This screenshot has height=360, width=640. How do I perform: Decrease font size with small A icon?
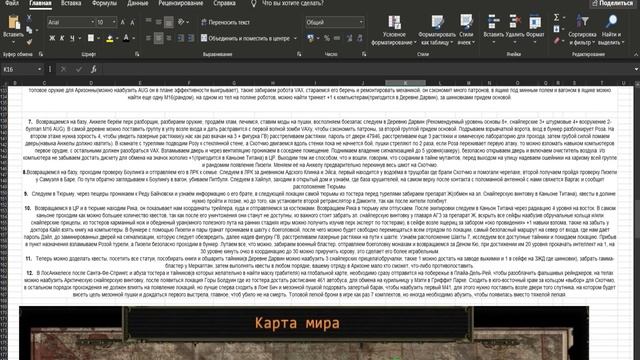point(132,23)
